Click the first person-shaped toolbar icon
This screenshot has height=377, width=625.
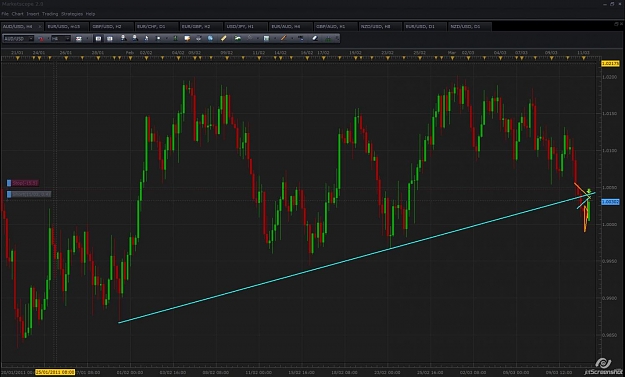124,39
